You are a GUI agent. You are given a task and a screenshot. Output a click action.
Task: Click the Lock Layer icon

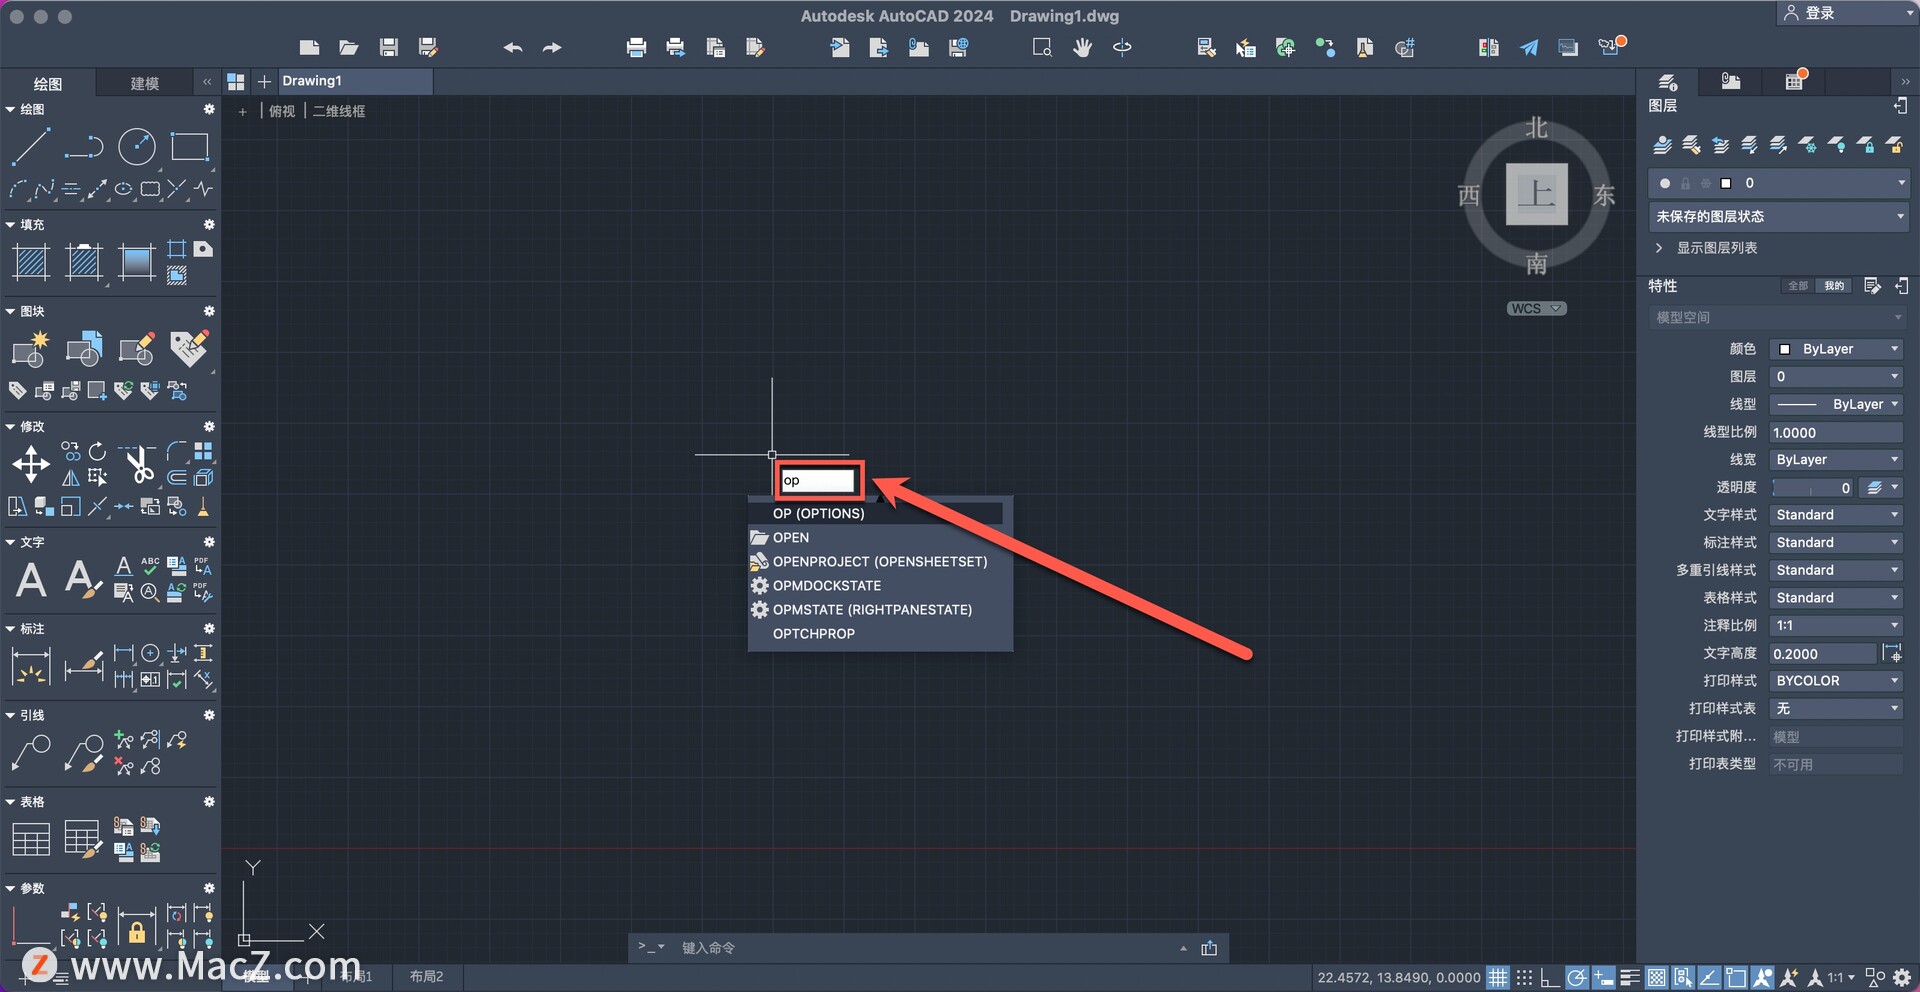(1866, 145)
